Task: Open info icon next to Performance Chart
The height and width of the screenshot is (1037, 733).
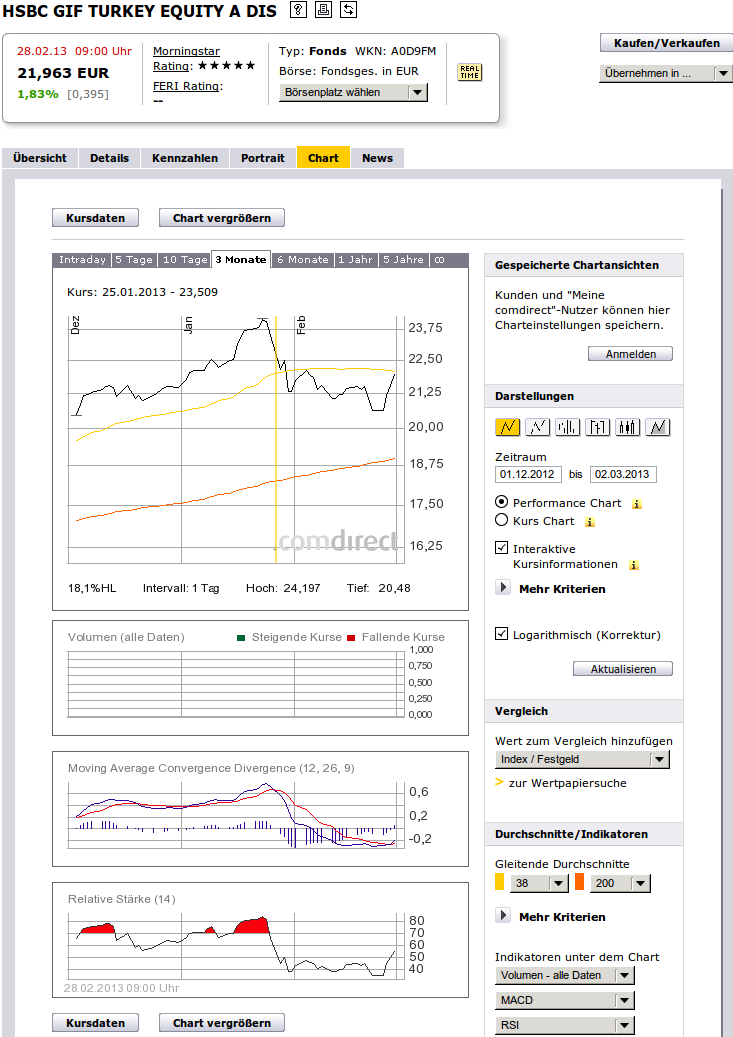Action: point(636,504)
